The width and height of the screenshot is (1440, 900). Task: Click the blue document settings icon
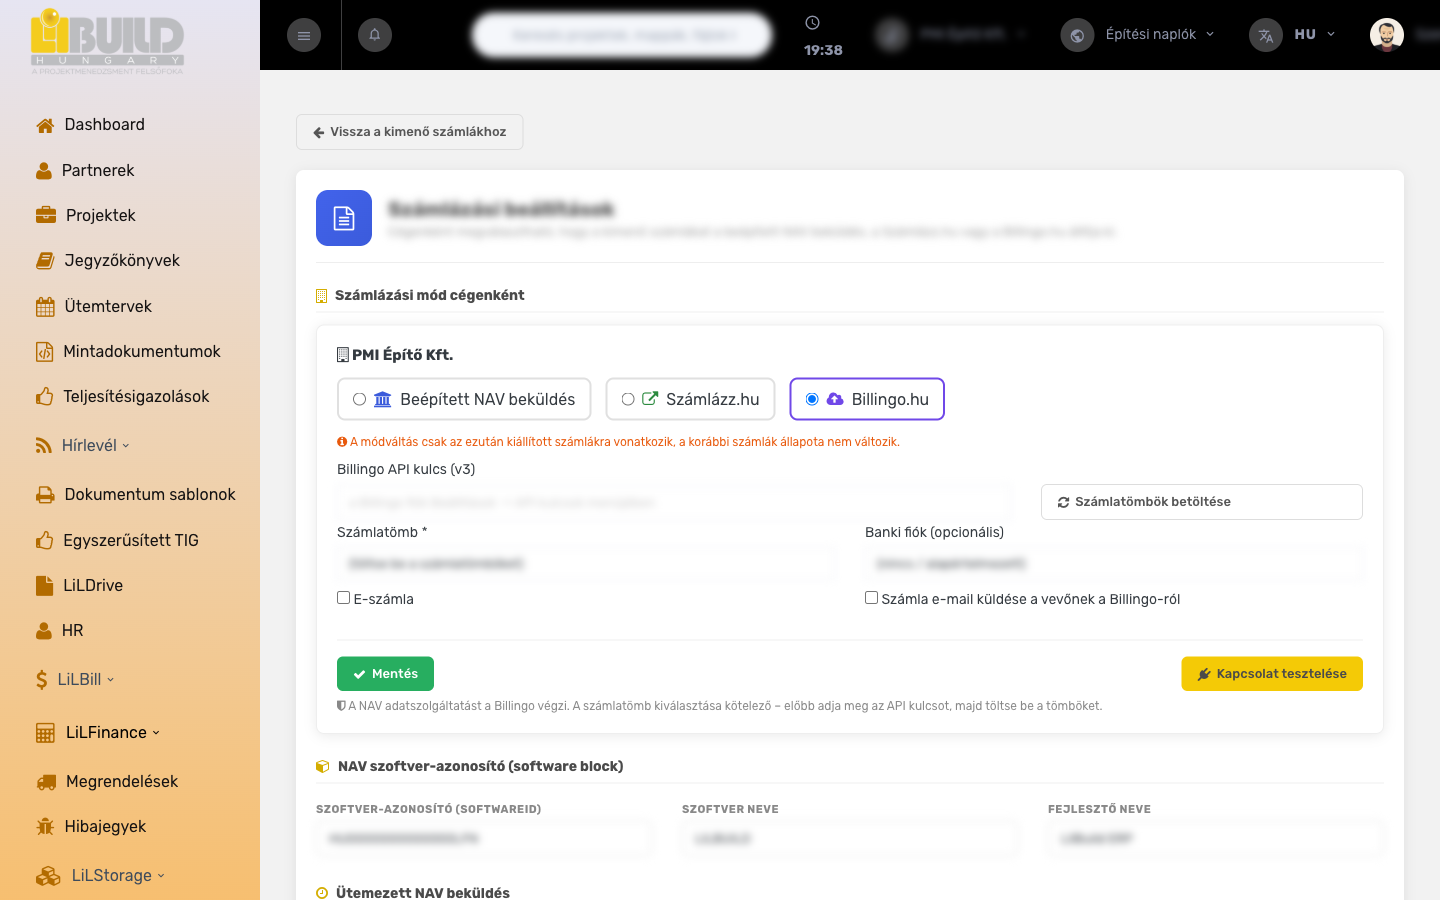344,218
